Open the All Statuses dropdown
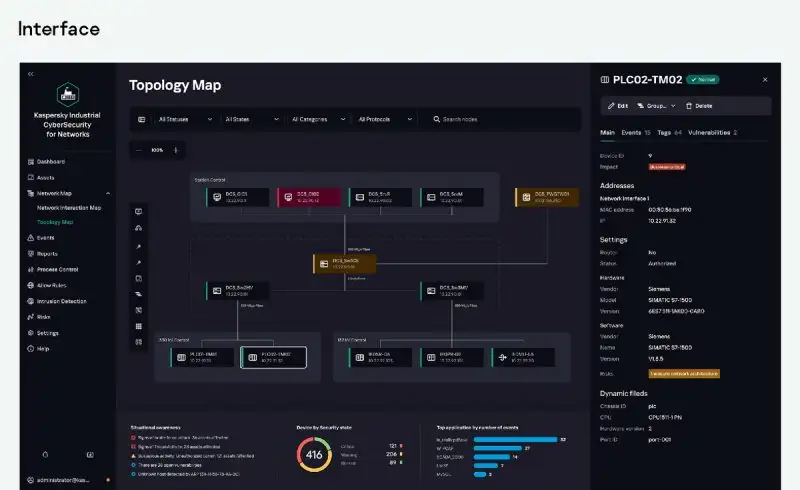The height and width of the screenshot is (490, 800). 185,119
